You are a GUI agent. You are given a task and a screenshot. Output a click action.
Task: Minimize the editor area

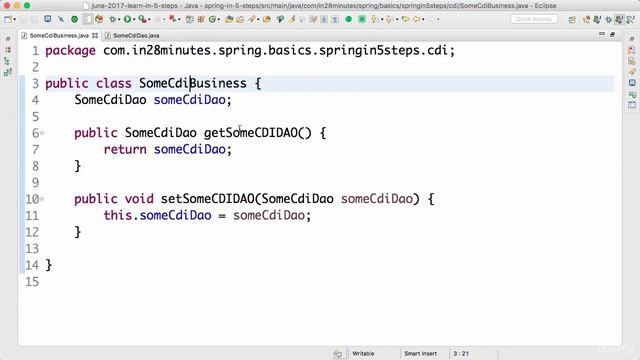tap(602, 35)
